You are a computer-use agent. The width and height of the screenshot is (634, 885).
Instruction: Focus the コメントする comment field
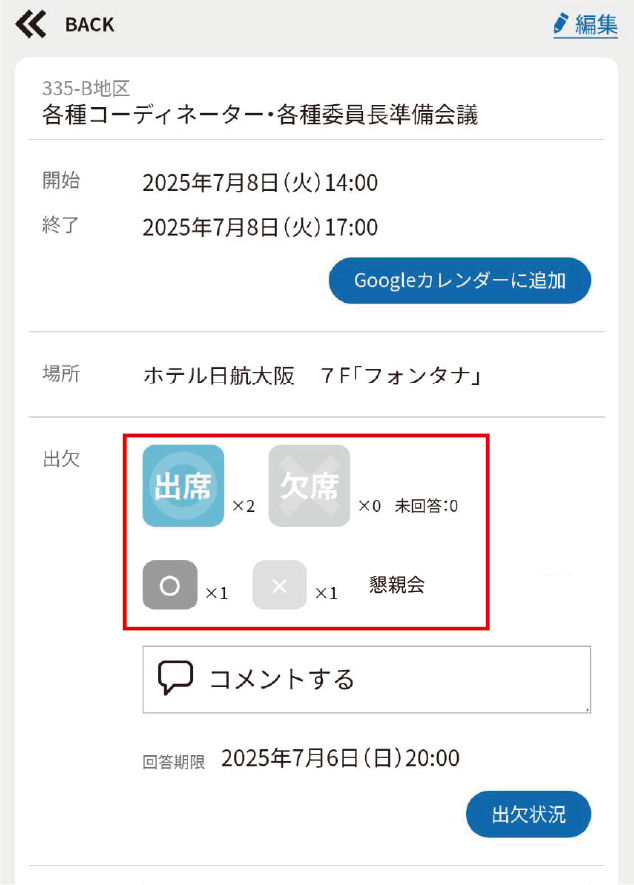(366, 679)
